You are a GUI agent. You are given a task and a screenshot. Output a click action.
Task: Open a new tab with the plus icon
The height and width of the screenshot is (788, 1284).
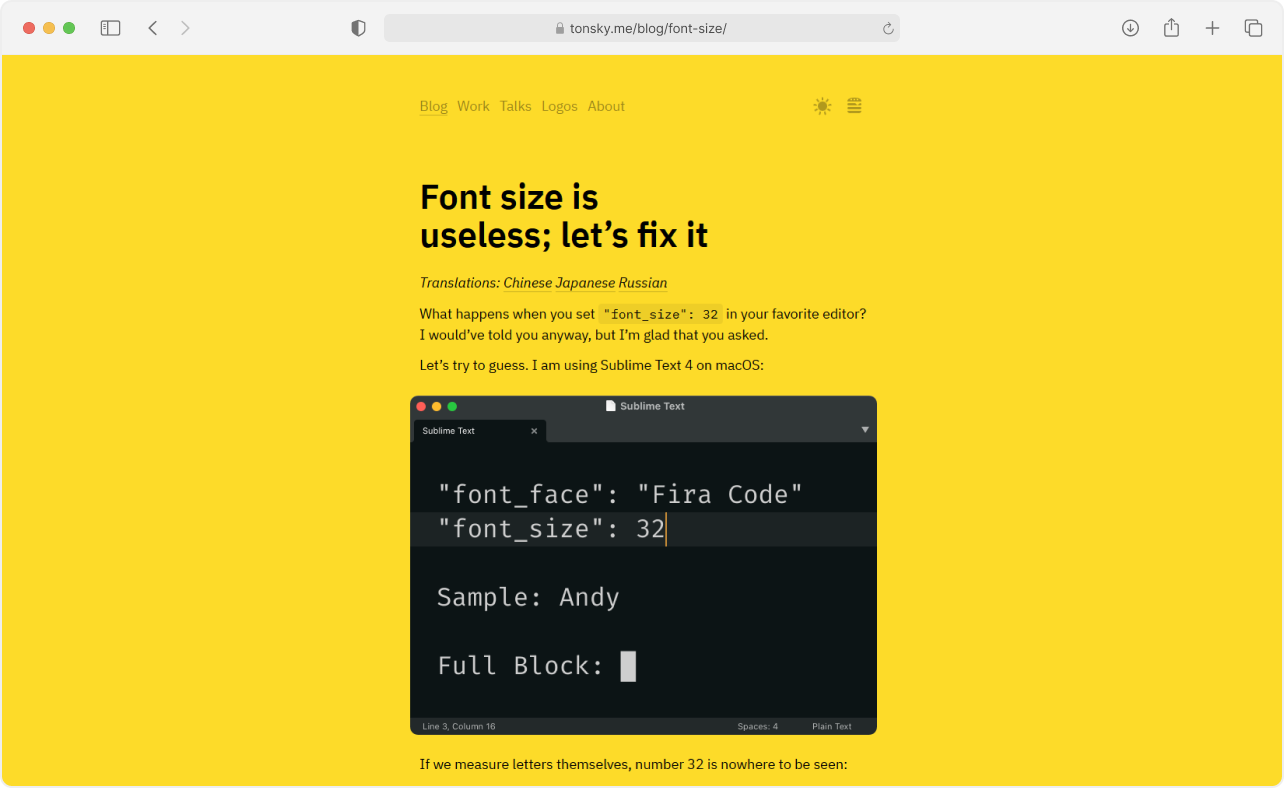tap(1212, 28)
